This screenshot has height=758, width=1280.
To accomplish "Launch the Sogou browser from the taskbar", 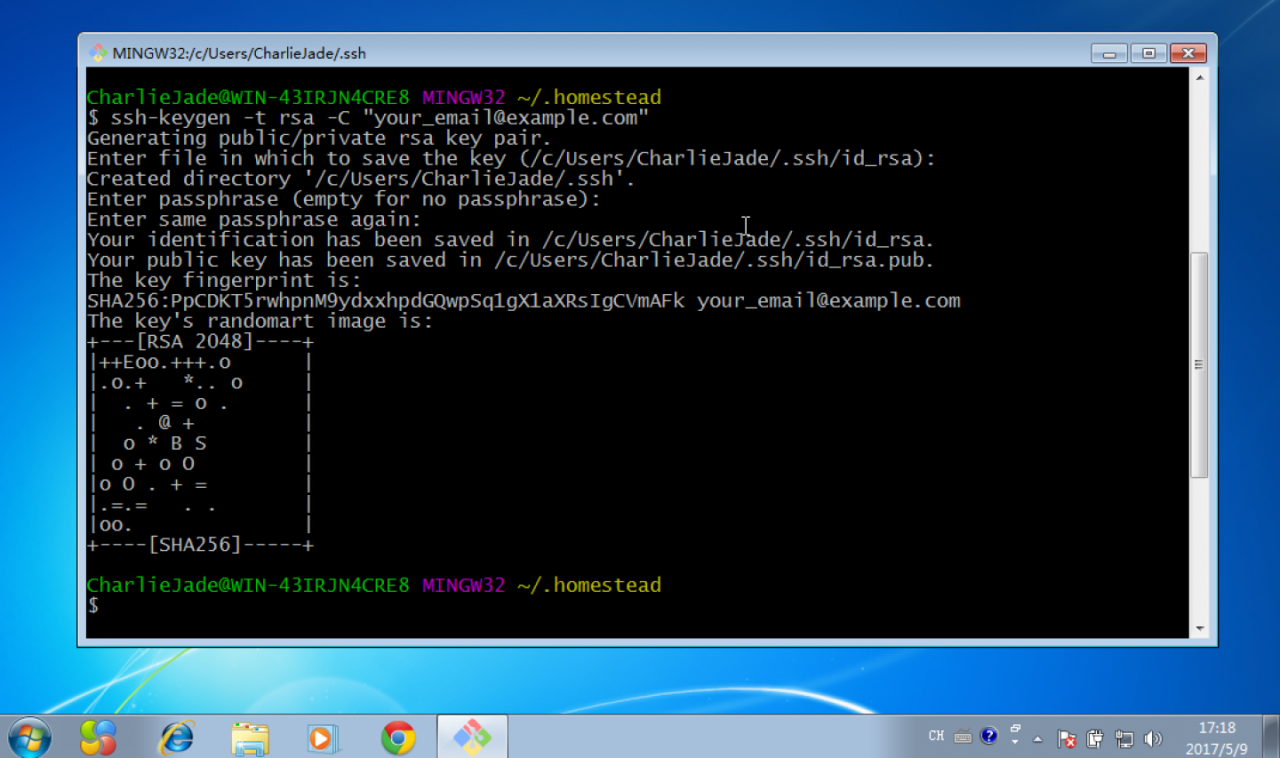I will (98, 738).
